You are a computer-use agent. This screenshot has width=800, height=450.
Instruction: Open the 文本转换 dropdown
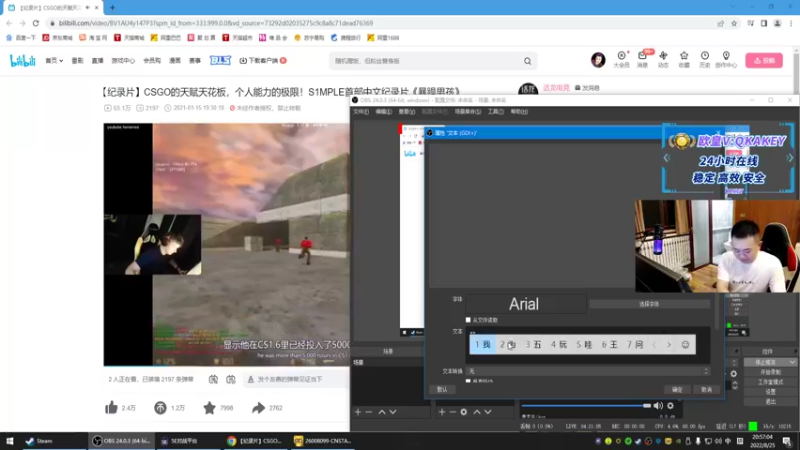[587, 371]
